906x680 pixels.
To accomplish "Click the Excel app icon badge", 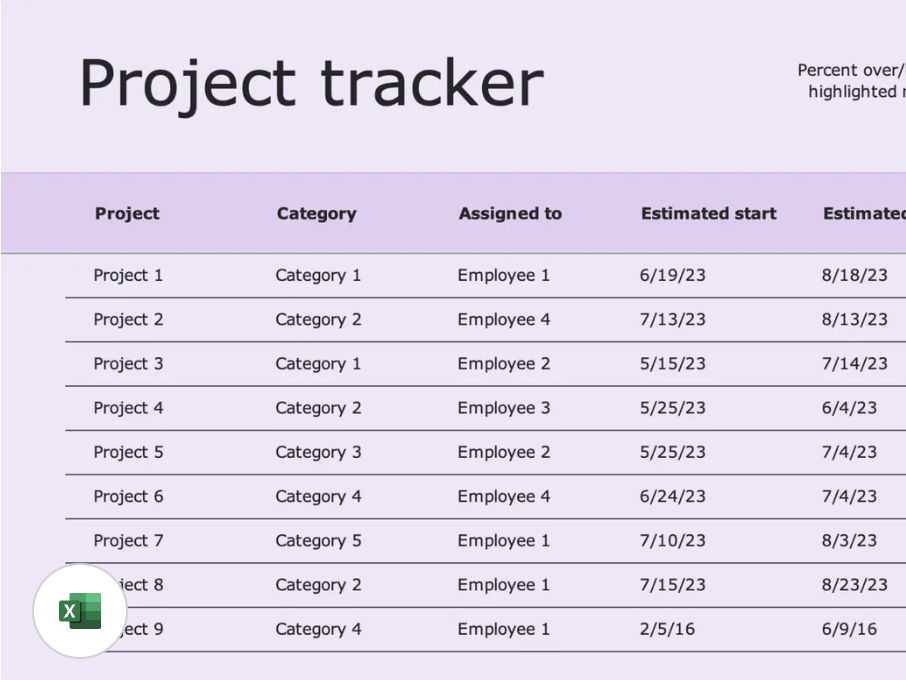I will 80,611.
